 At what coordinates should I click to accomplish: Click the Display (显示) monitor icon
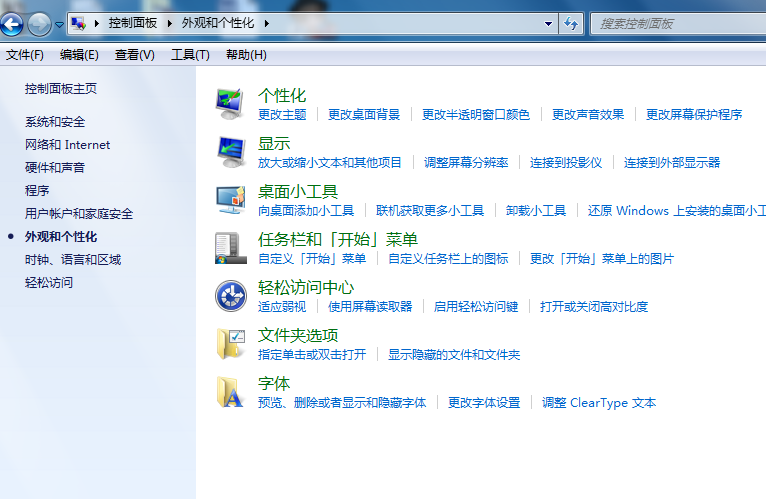pos(231,152)
